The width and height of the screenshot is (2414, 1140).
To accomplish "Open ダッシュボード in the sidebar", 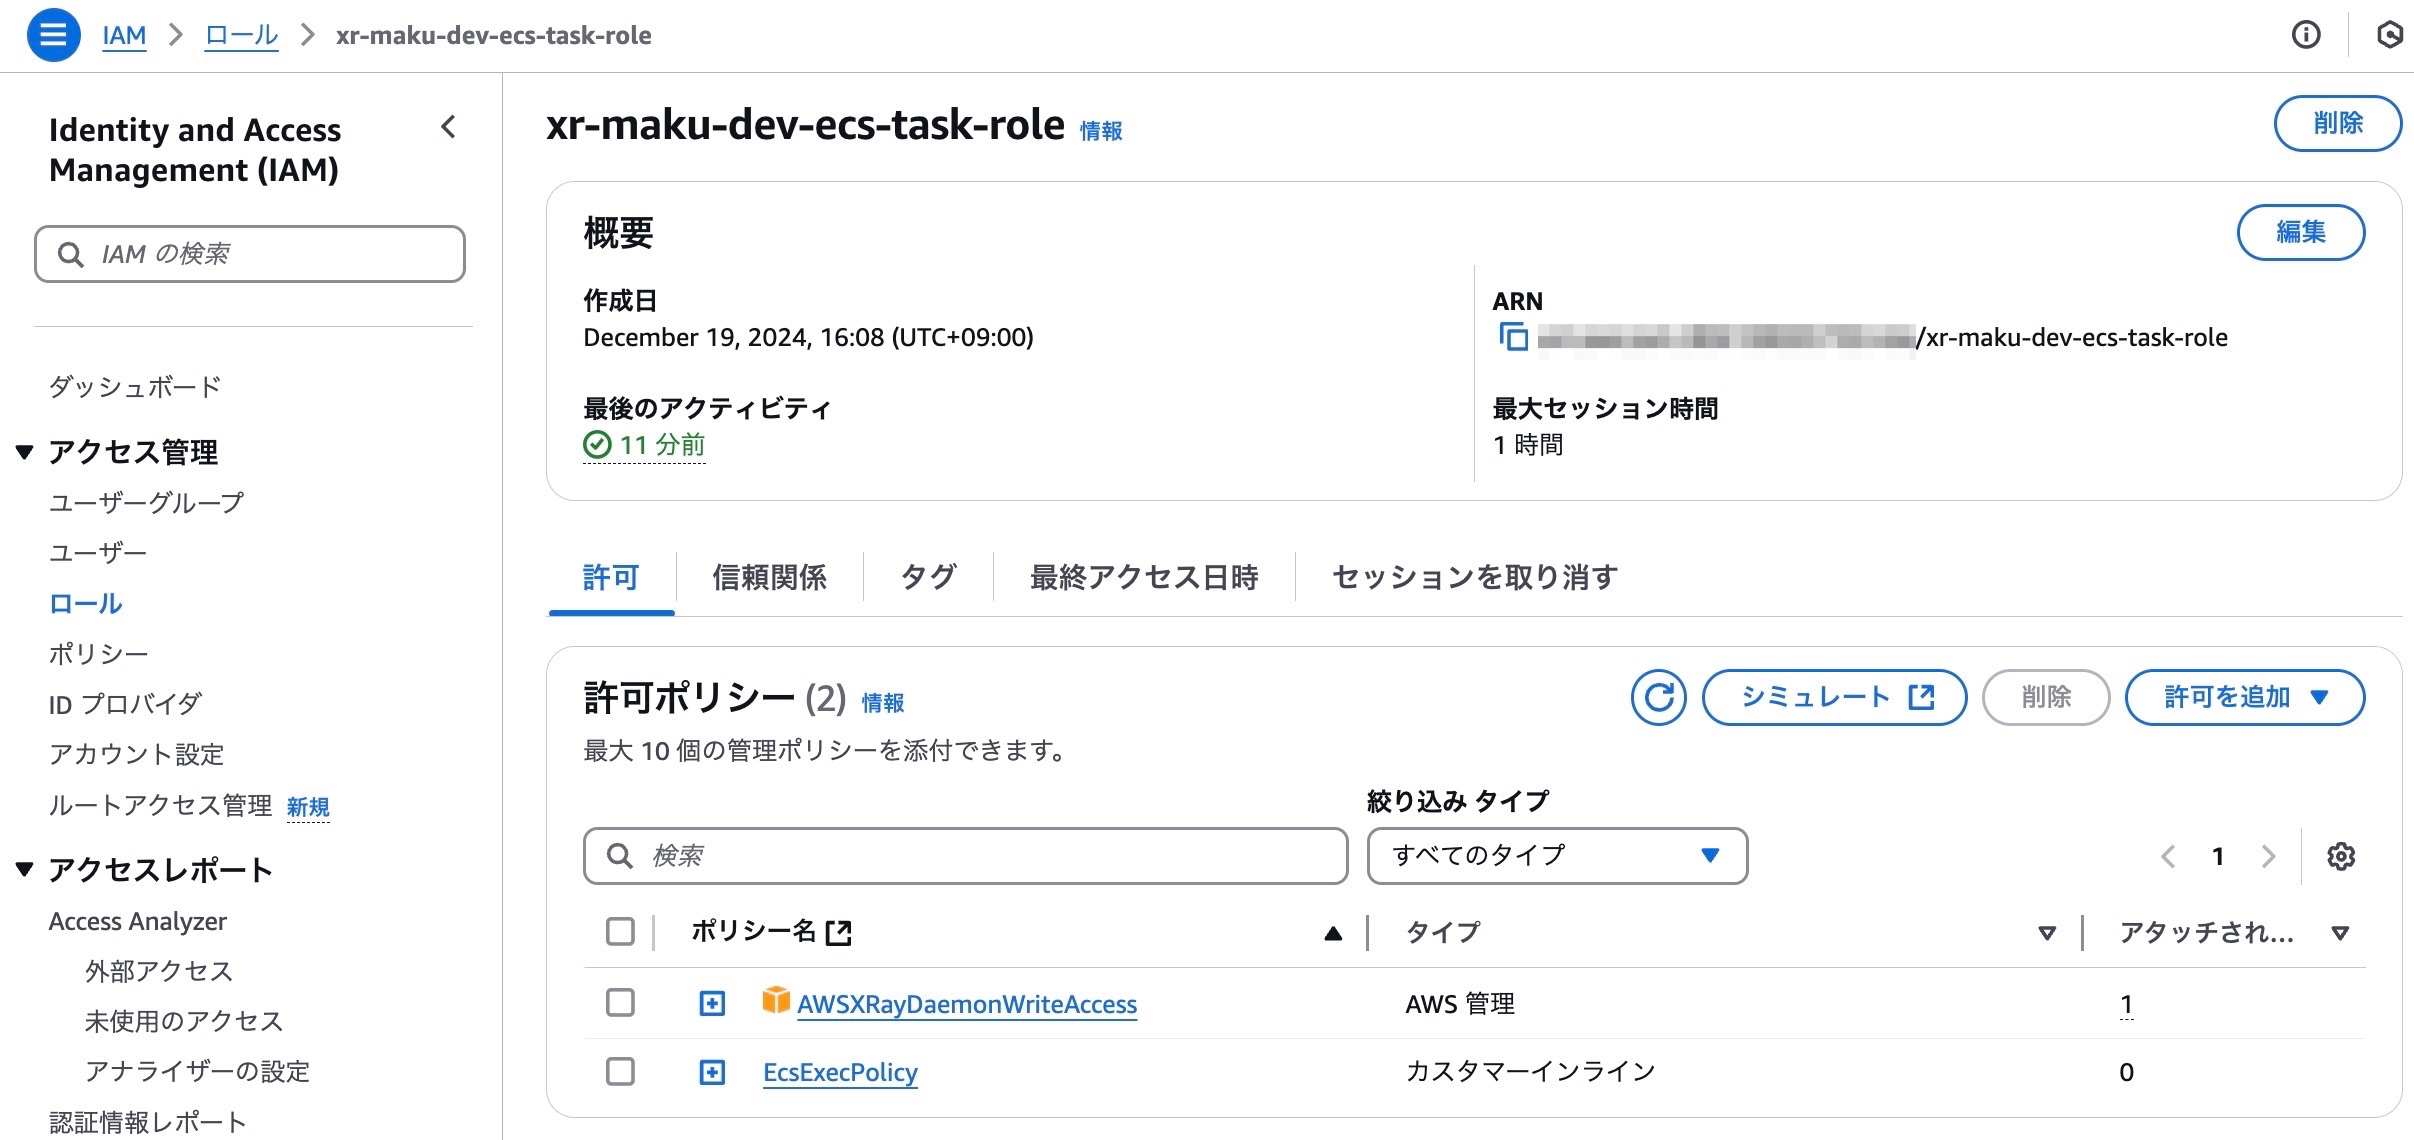I will pyautogui.click(x=135, y=387).
